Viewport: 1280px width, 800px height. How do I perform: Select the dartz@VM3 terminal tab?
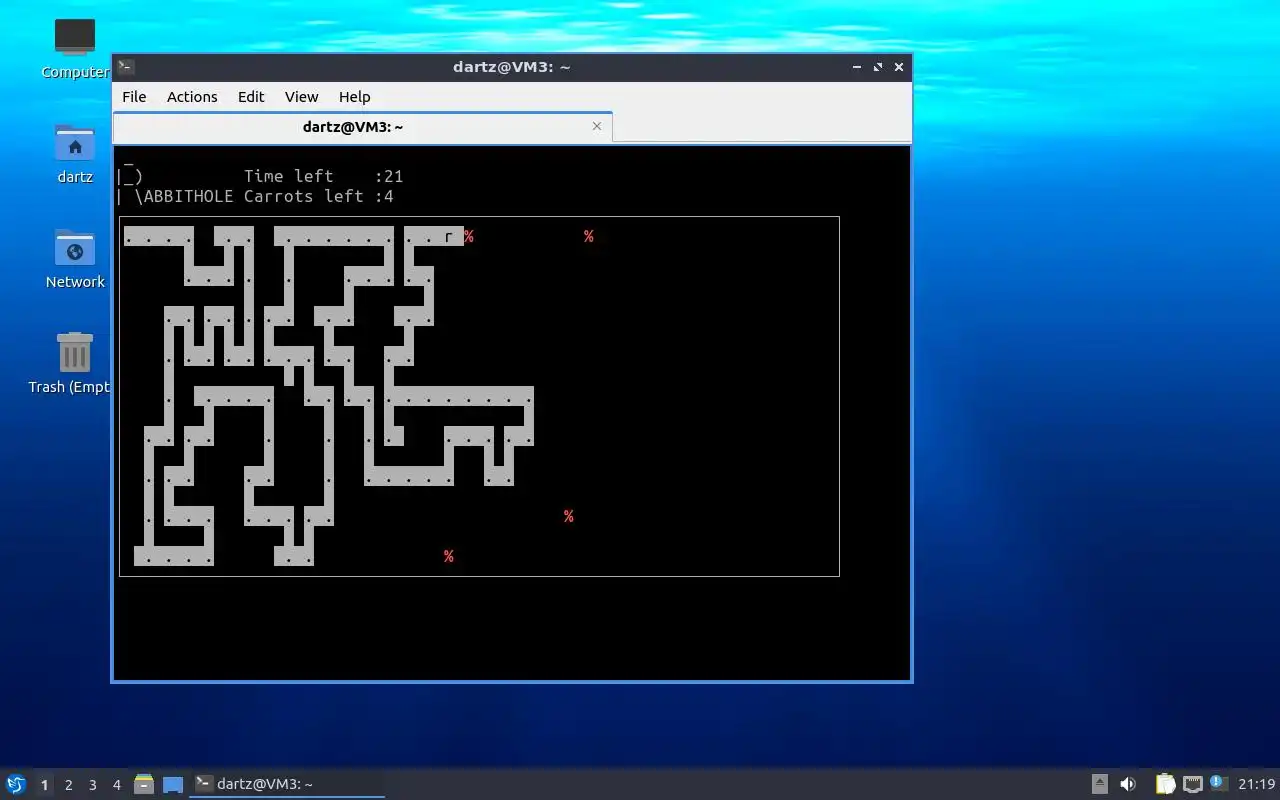coord(362,127)
